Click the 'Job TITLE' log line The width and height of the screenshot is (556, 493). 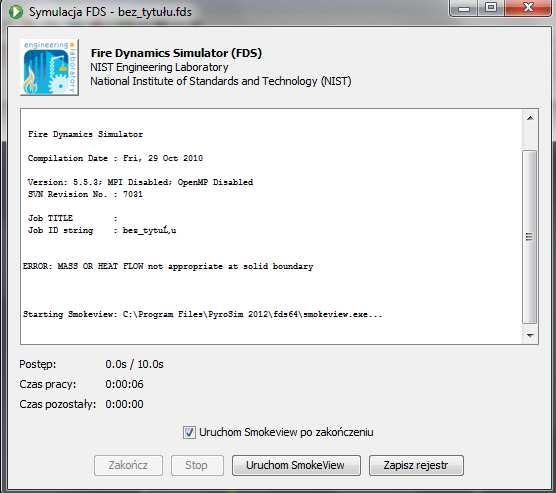click(x=73, y=218)
